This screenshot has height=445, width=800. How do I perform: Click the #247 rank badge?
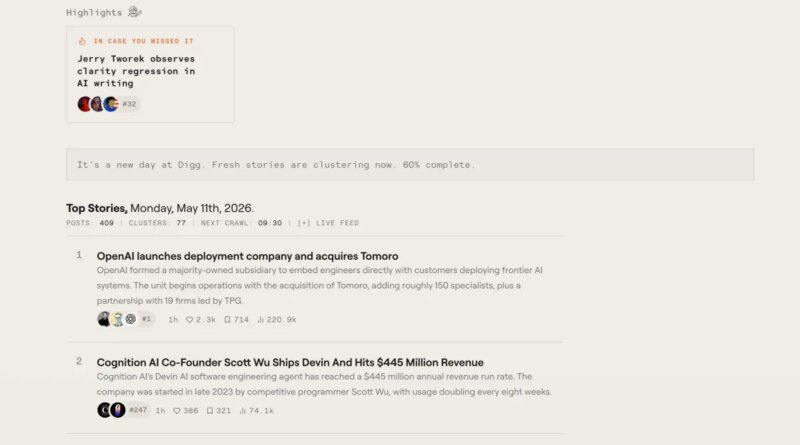(x=138, y=410)
